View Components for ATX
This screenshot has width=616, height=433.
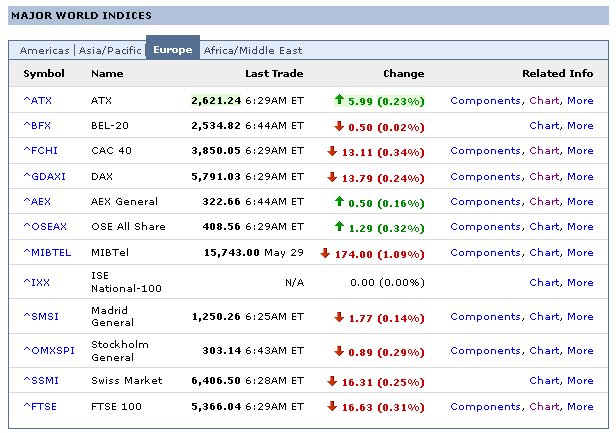tap(486, 101)
